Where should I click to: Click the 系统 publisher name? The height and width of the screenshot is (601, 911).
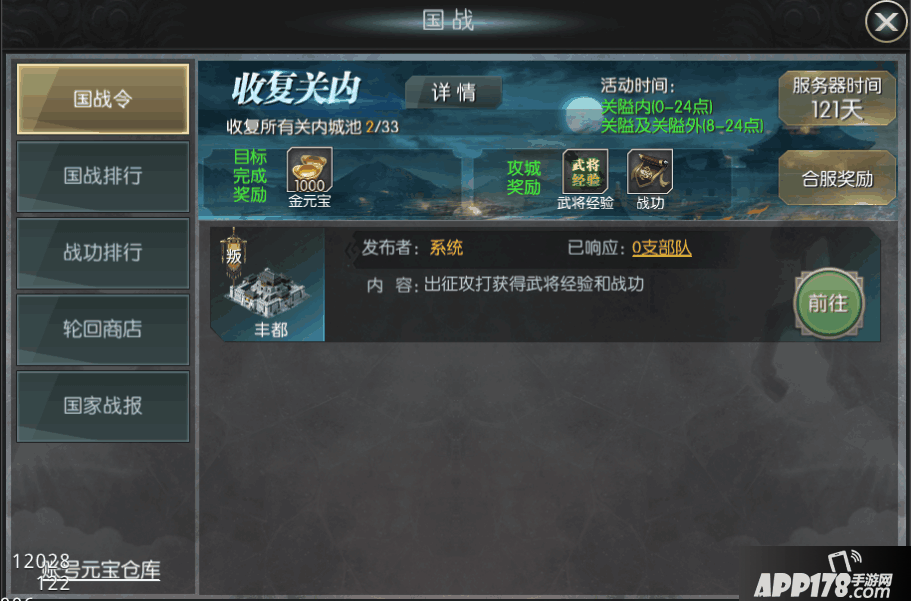coord(446,248)
